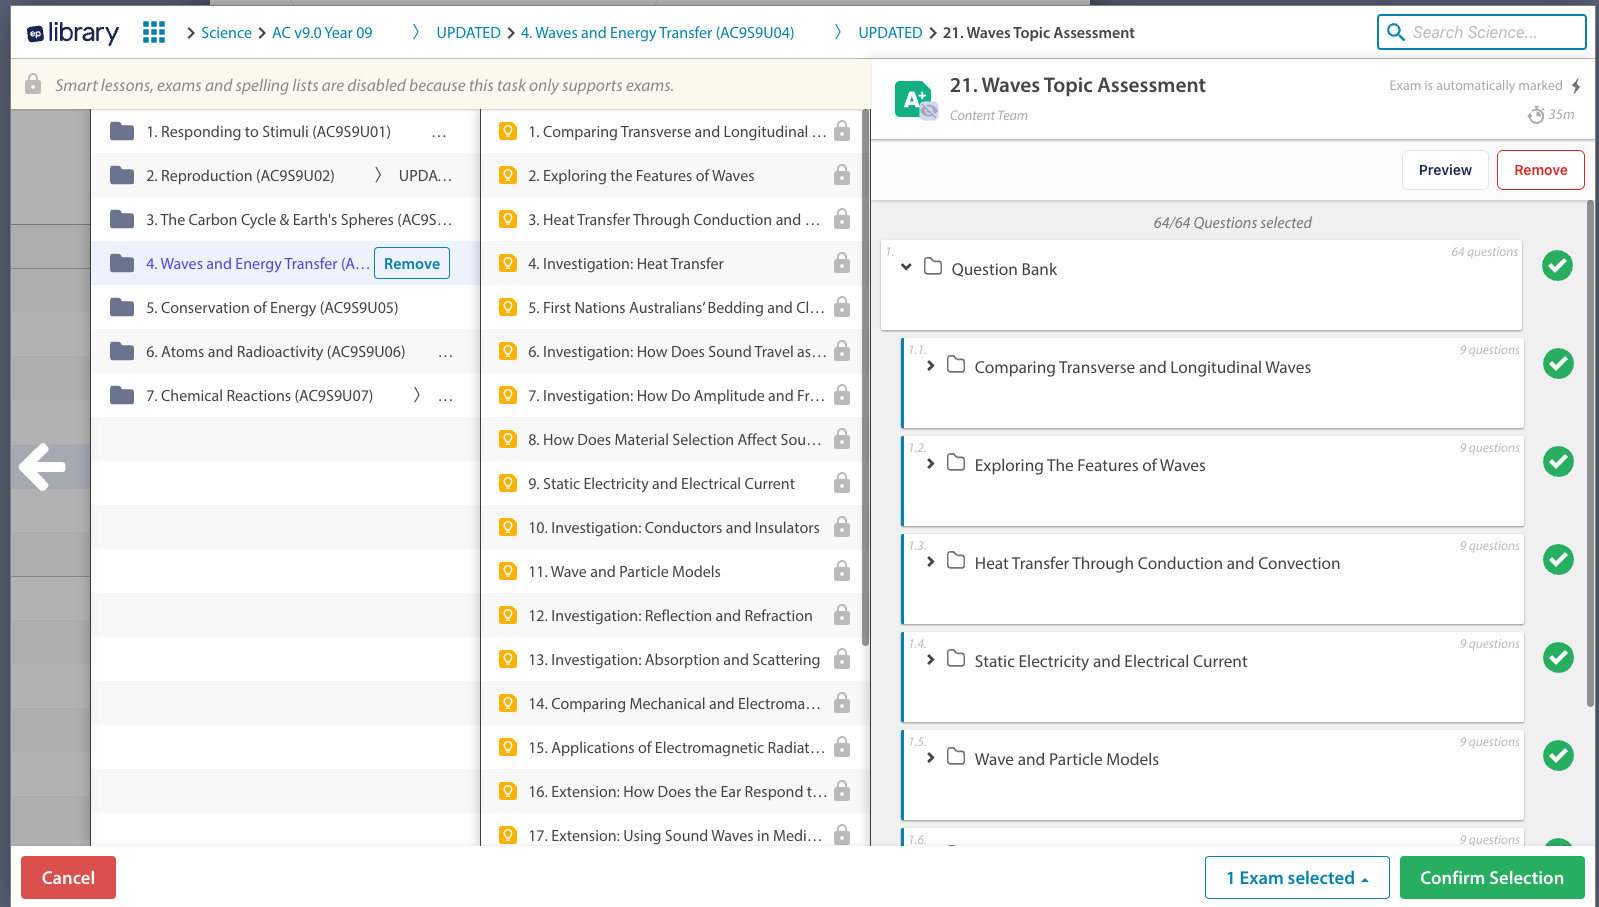Click lightbulb icon for Wave and Particle Models lesson
The height and width of the screenshot is (907, 1599).
point(508,572)
